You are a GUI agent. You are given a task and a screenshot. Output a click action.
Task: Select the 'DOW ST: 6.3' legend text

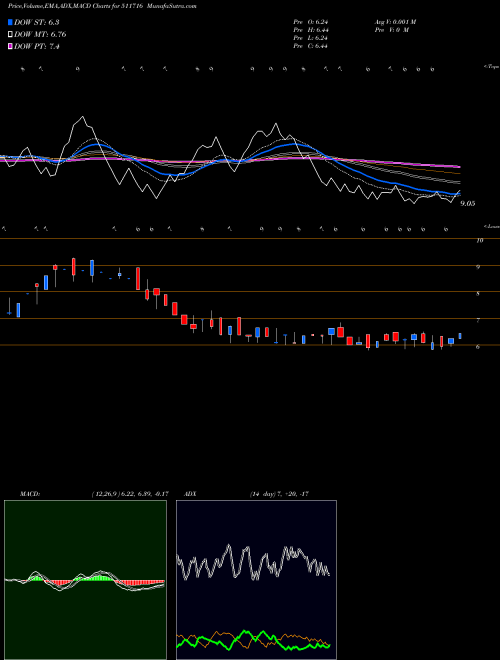[37, 23]
